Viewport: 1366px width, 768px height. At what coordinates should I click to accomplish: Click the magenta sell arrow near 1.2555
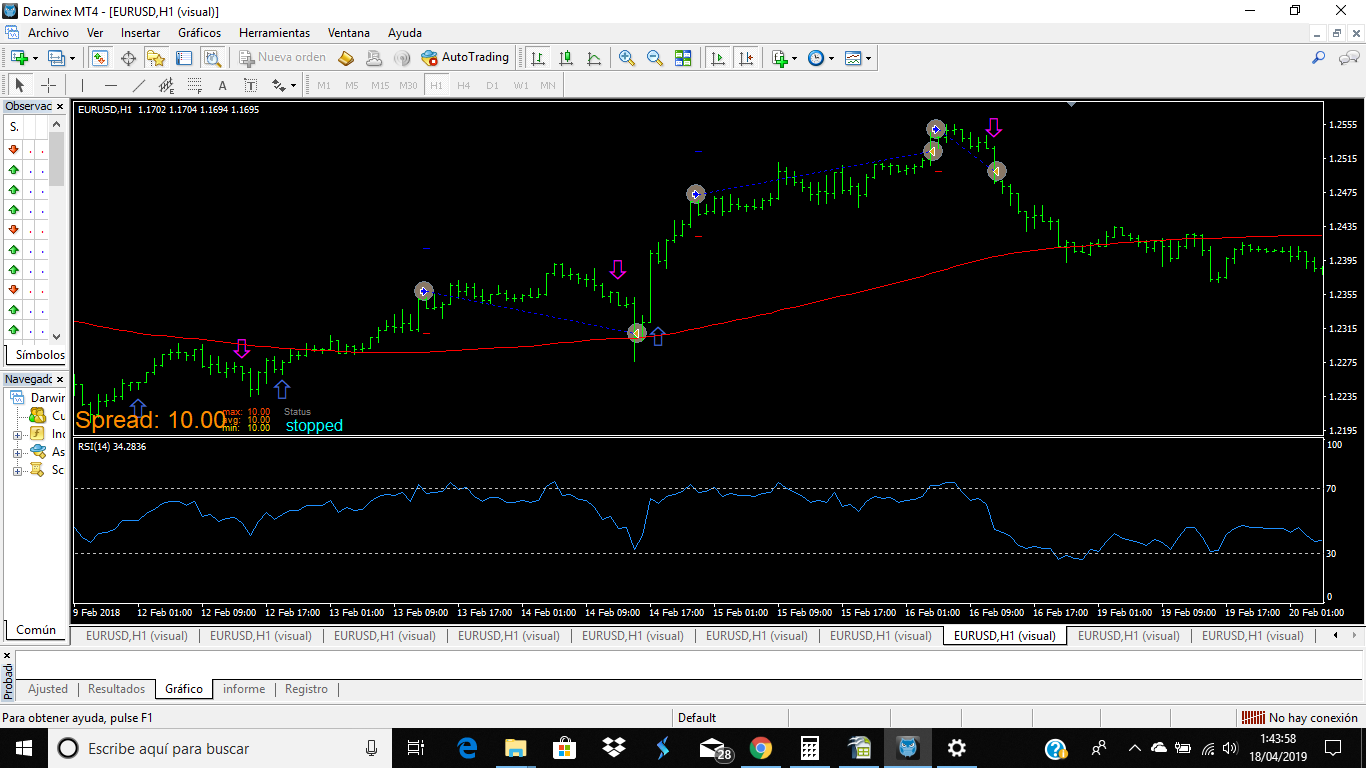coord(993,127)
